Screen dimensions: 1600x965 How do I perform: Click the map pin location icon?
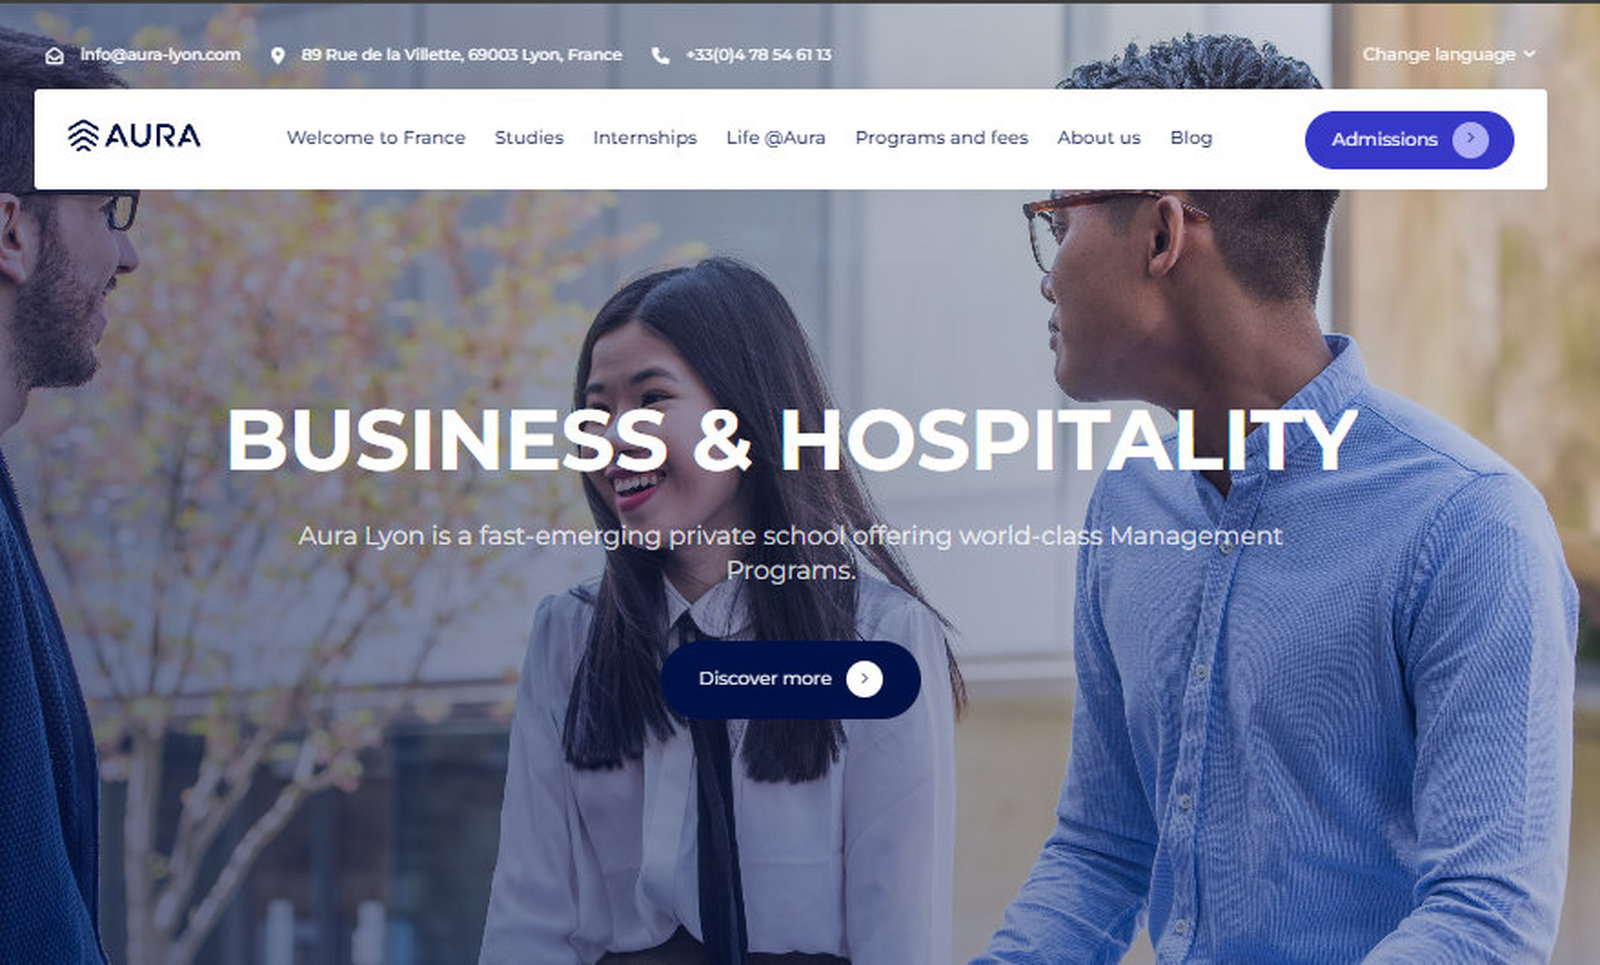278,56
